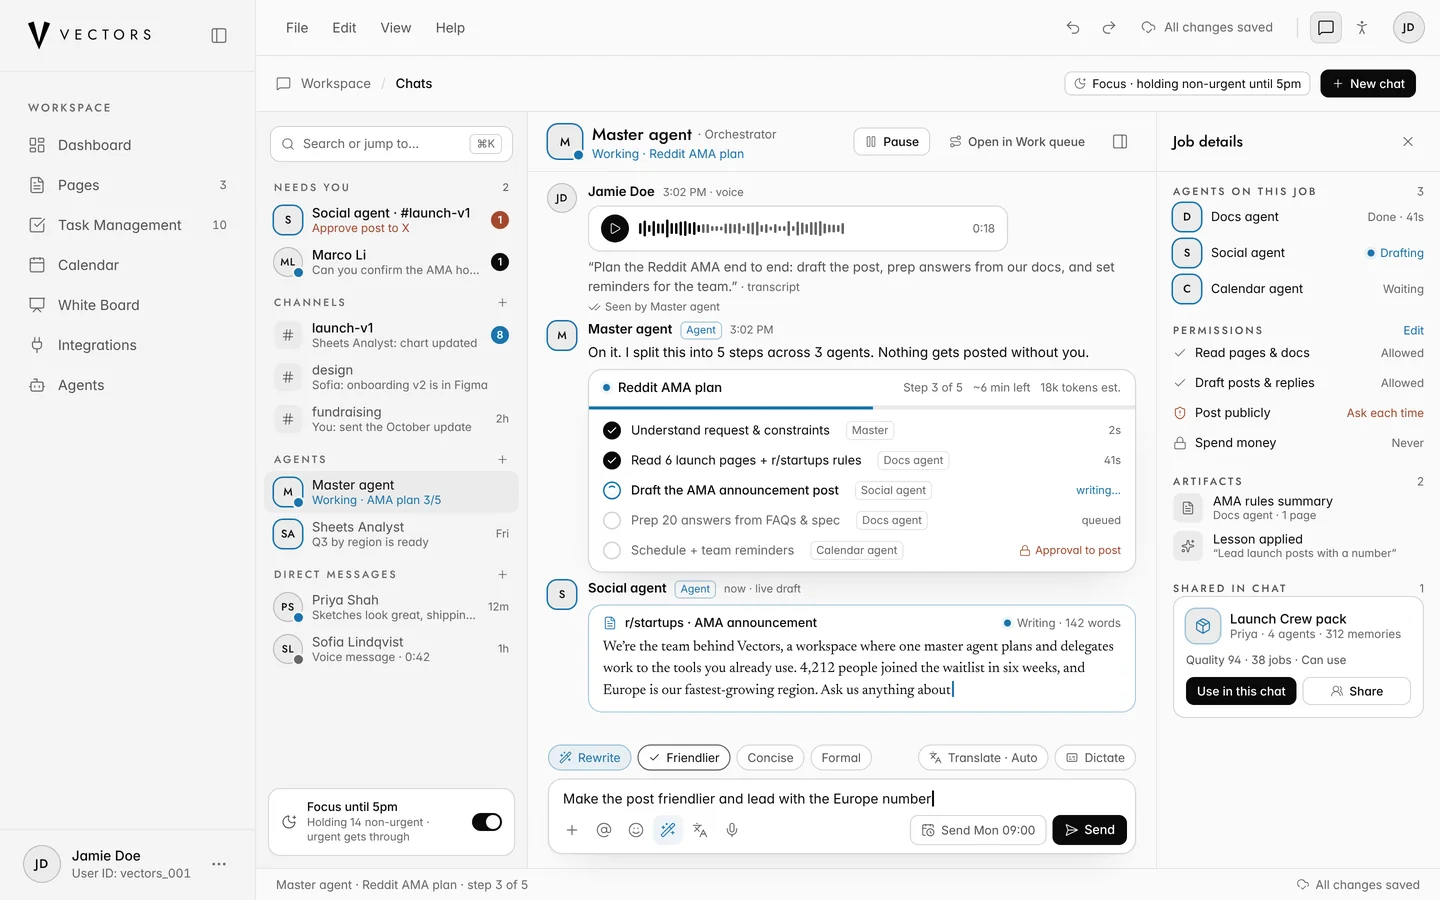1440x900 pixels.
Task: Click the voice message waveform
Action: pyautogui.click(x=741, y=228)
